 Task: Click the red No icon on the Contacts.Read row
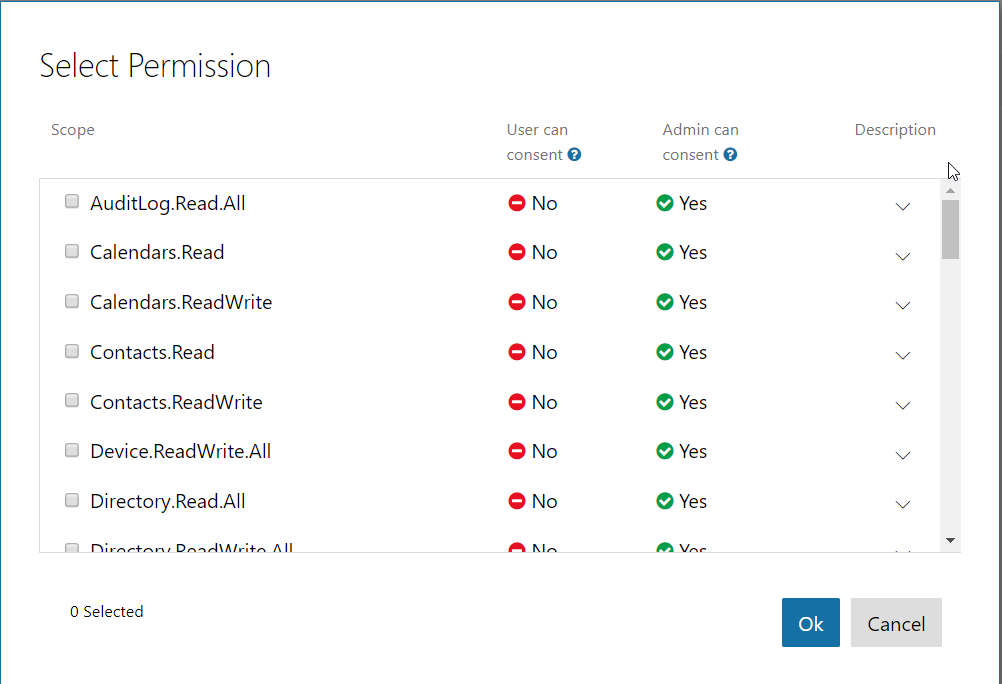click(x=517, y=352)
